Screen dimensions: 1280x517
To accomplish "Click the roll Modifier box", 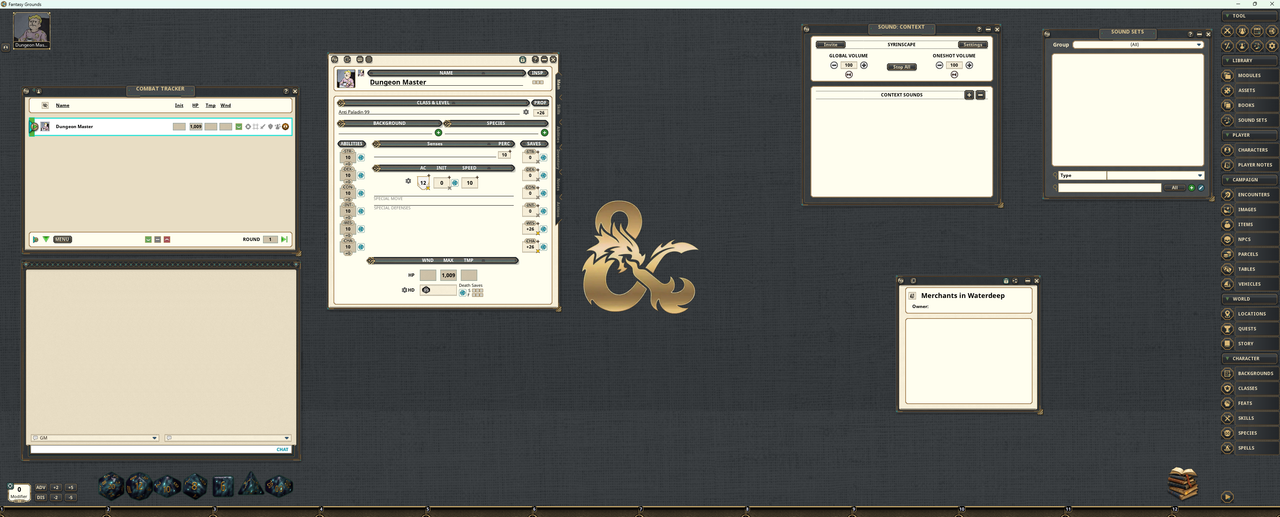I will pyautogui.click(x=19, y=491).
